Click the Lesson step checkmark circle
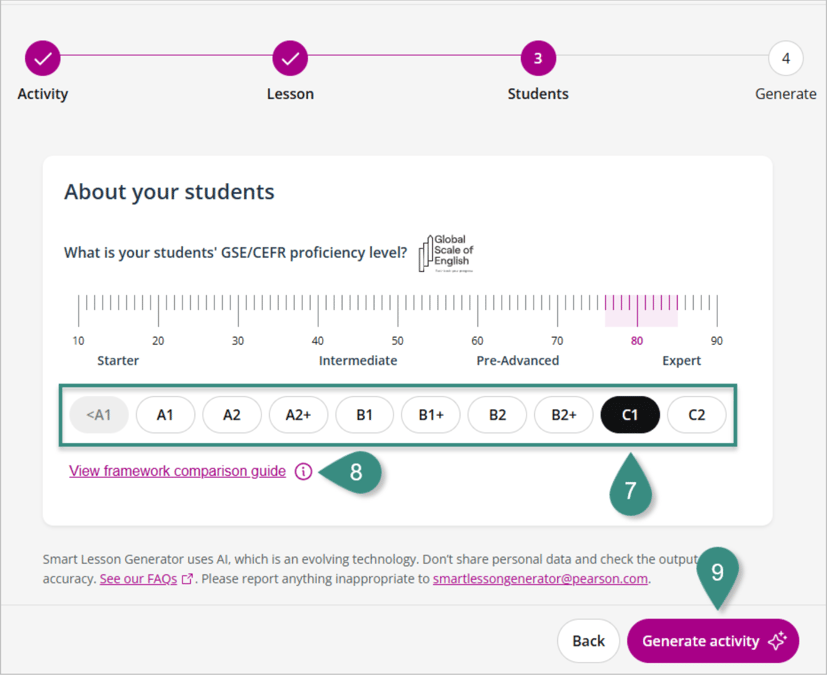Viewport: 827px width, 677px height. 290,59
